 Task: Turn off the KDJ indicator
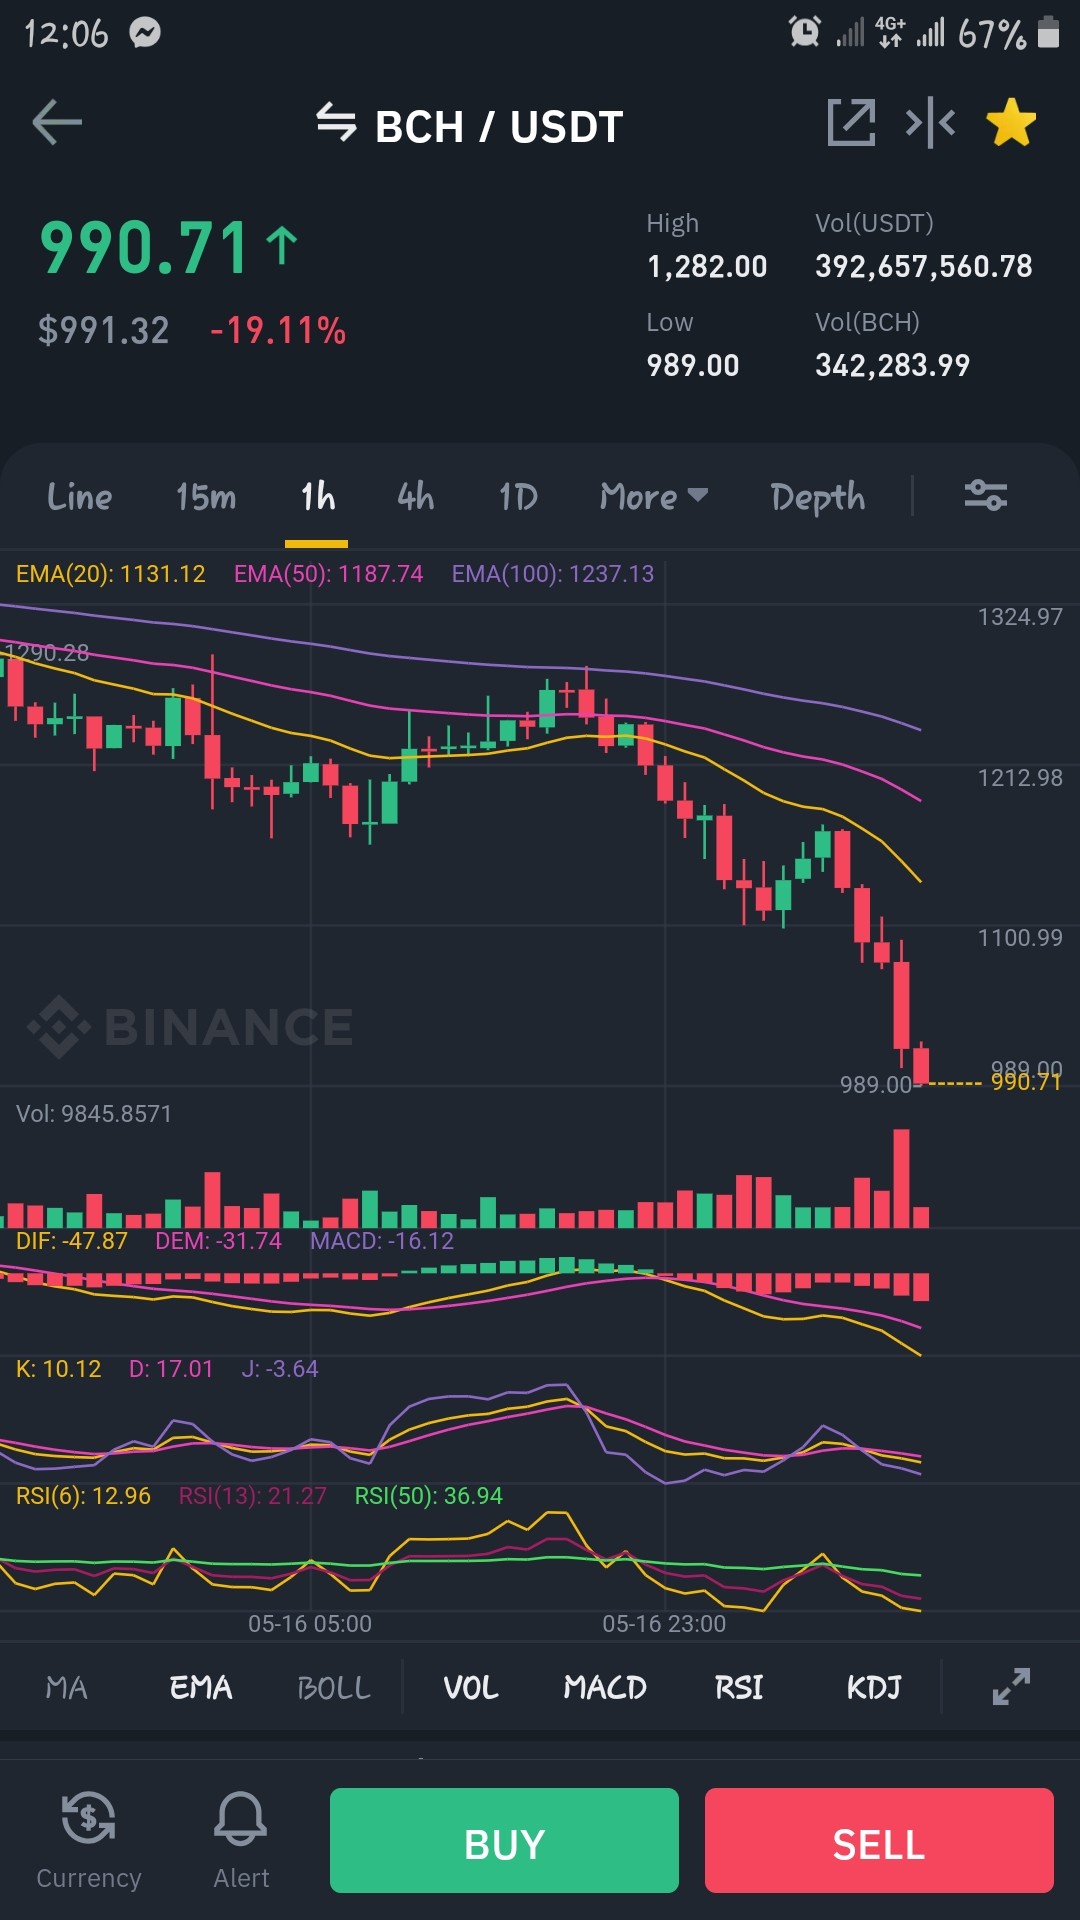point(874,1688)
